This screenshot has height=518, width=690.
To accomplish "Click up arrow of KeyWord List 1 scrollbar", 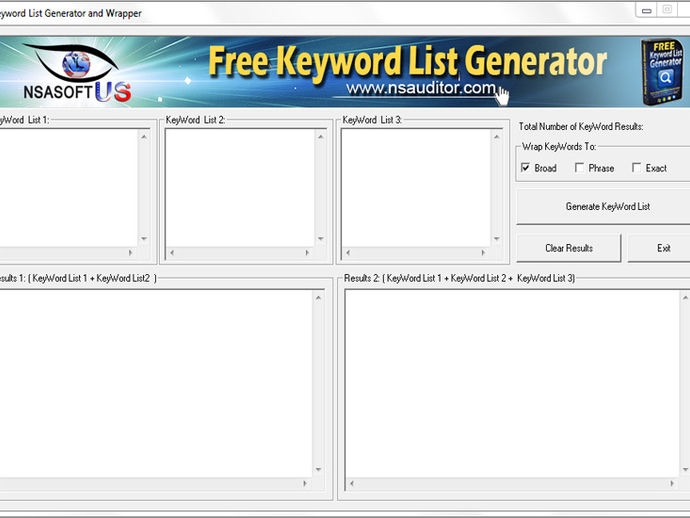I will 144,137.
